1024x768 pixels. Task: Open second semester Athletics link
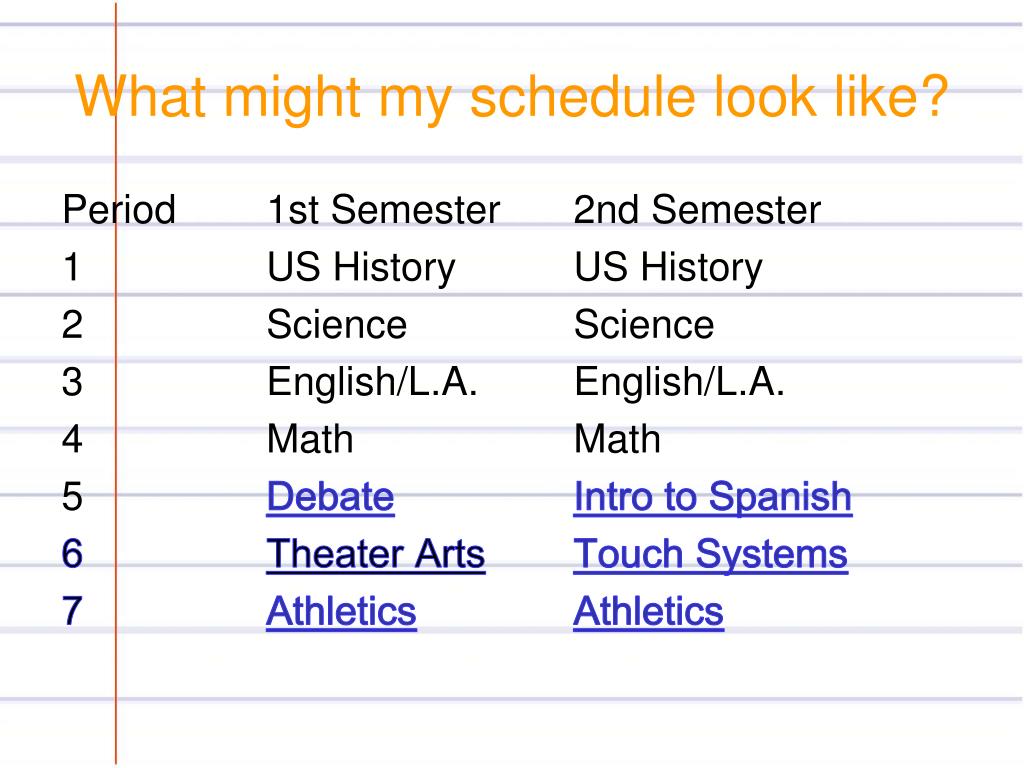coord(648,613)
